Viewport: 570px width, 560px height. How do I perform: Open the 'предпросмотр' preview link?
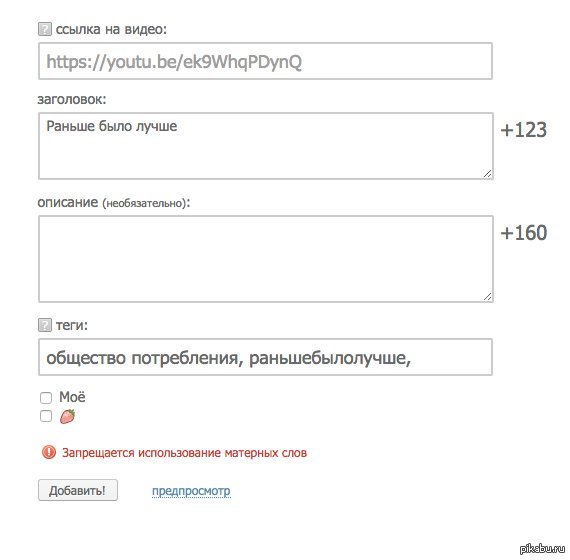[x=191, y=491]
